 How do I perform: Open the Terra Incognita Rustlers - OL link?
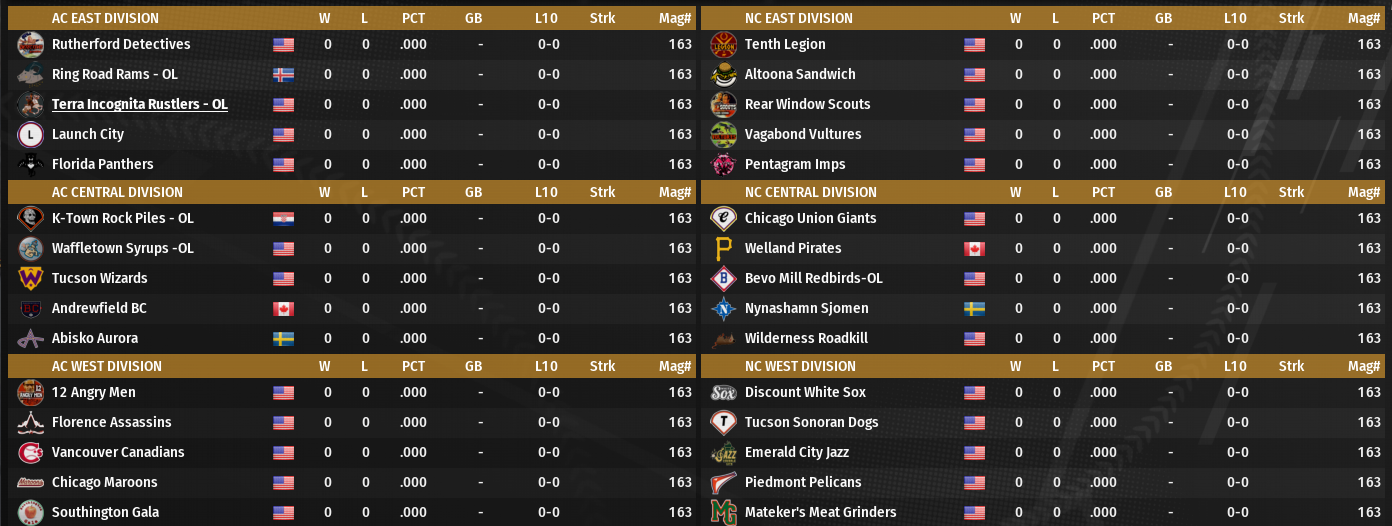[x=139, y=105]
